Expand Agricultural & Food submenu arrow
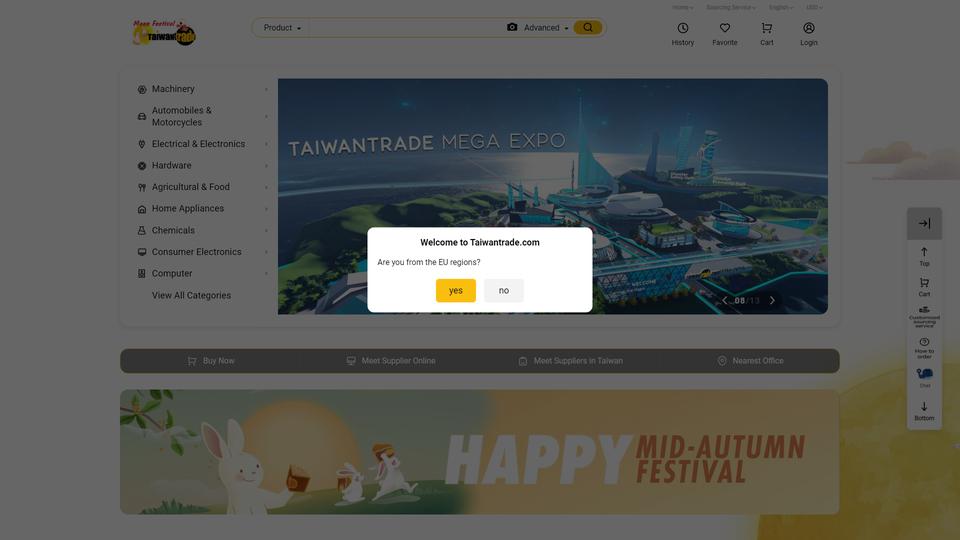960x540 pixels. pyautogui.click(x=266, y=187)
